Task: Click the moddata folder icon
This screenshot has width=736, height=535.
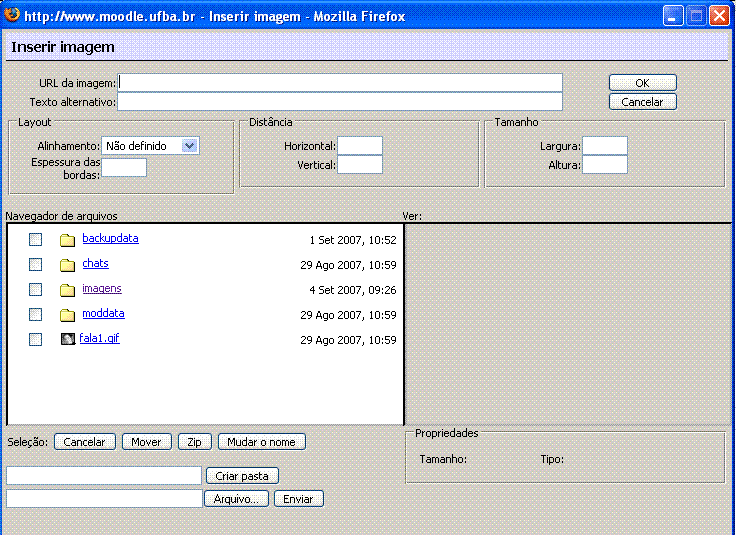Action: point(68,315)
